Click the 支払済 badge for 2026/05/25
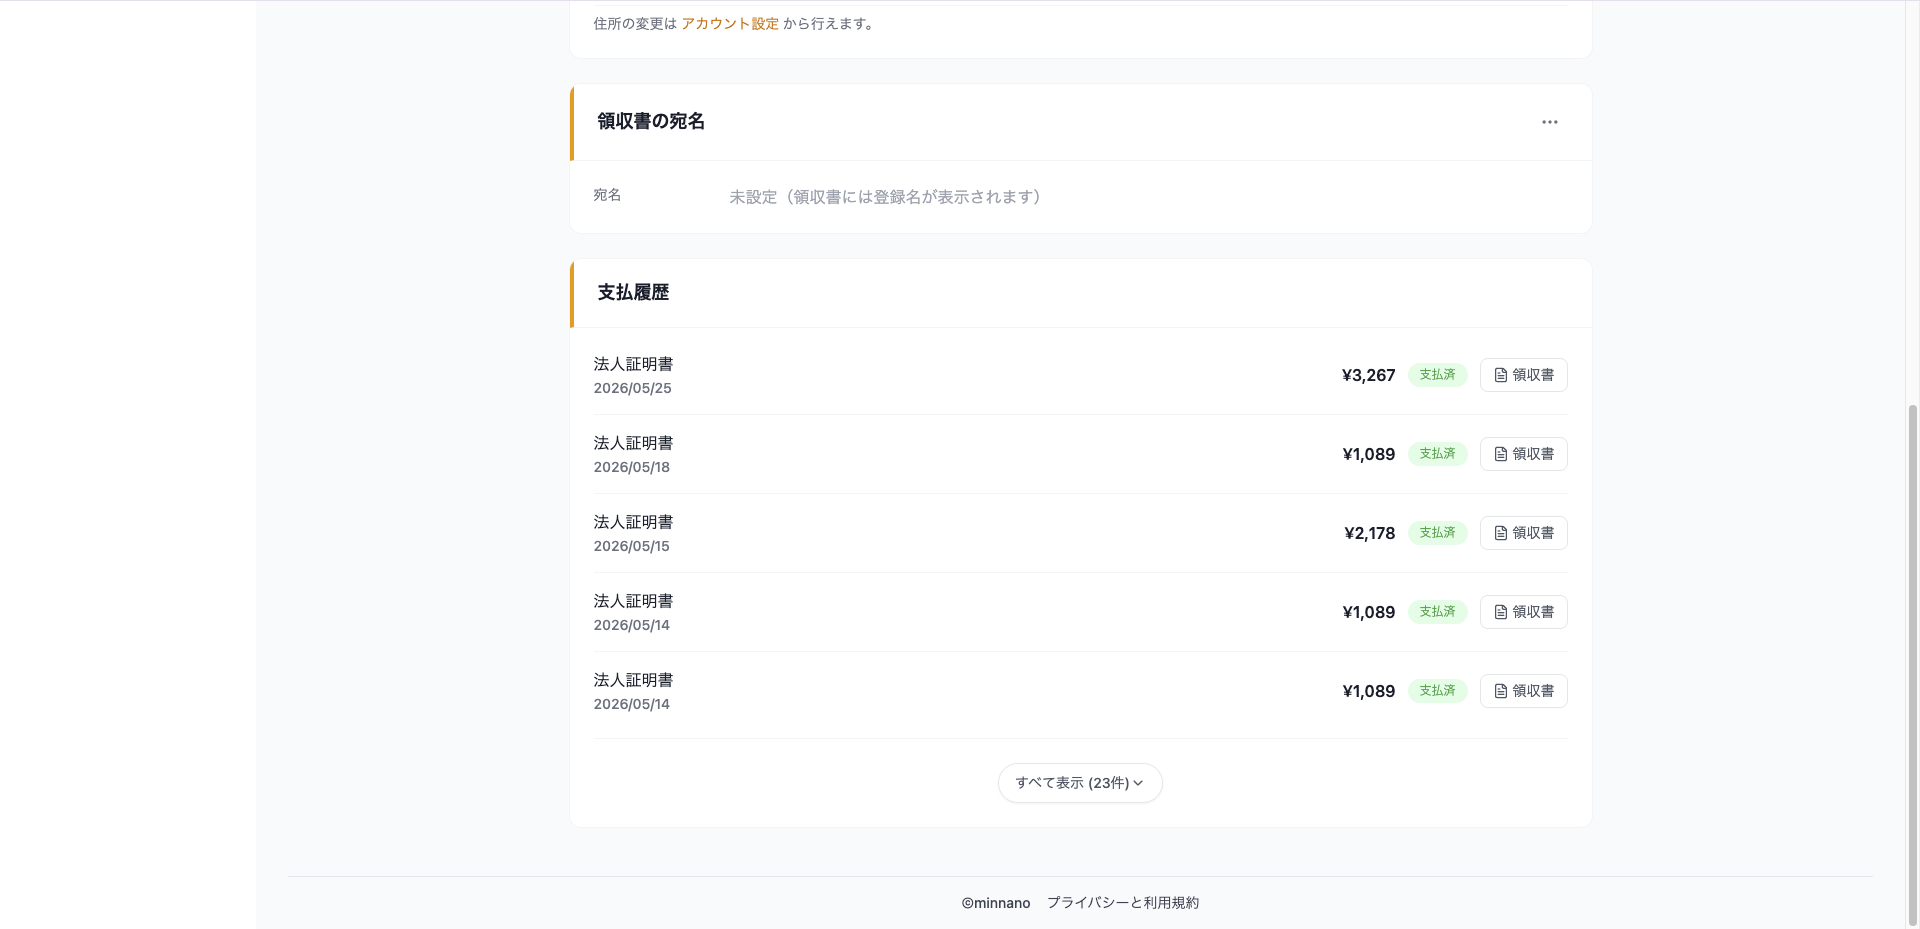Image resolution: width=1920 pixels, height=929 pixels. coord(1437,375)
